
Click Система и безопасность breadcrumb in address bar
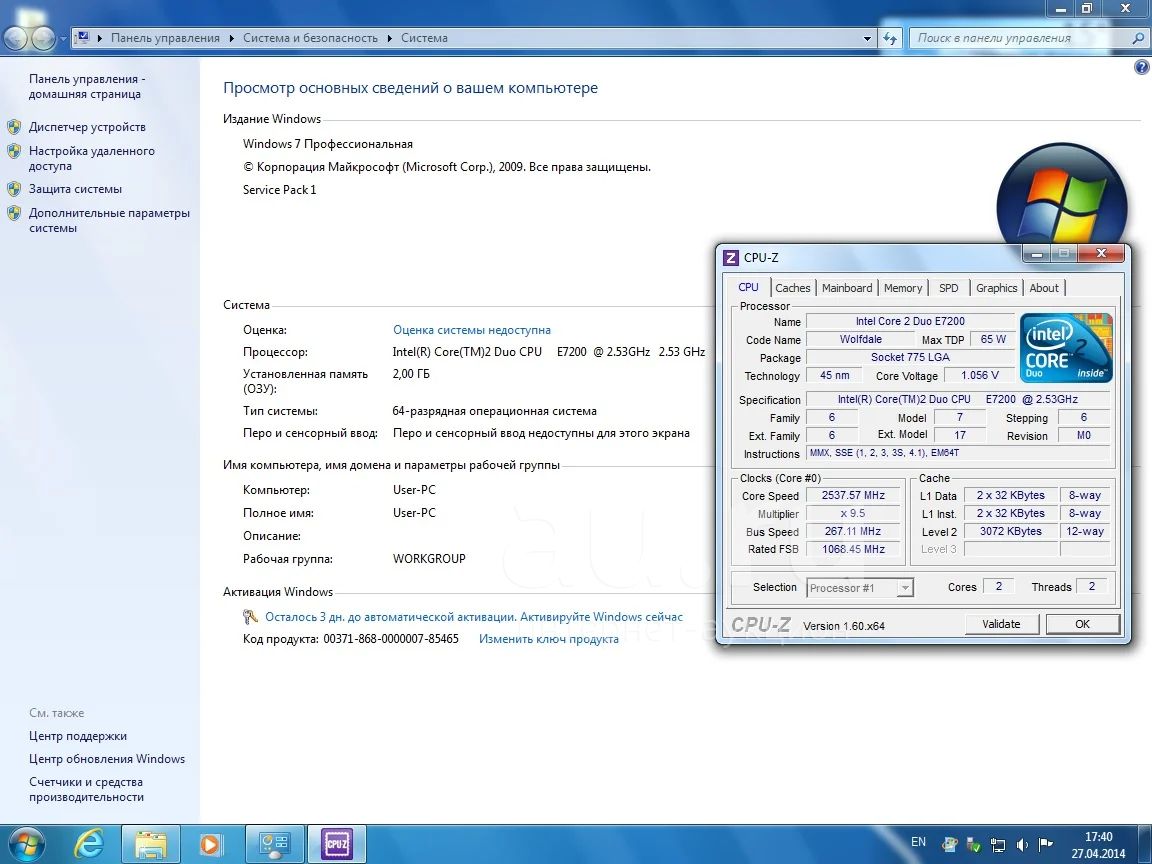(310, 38)
